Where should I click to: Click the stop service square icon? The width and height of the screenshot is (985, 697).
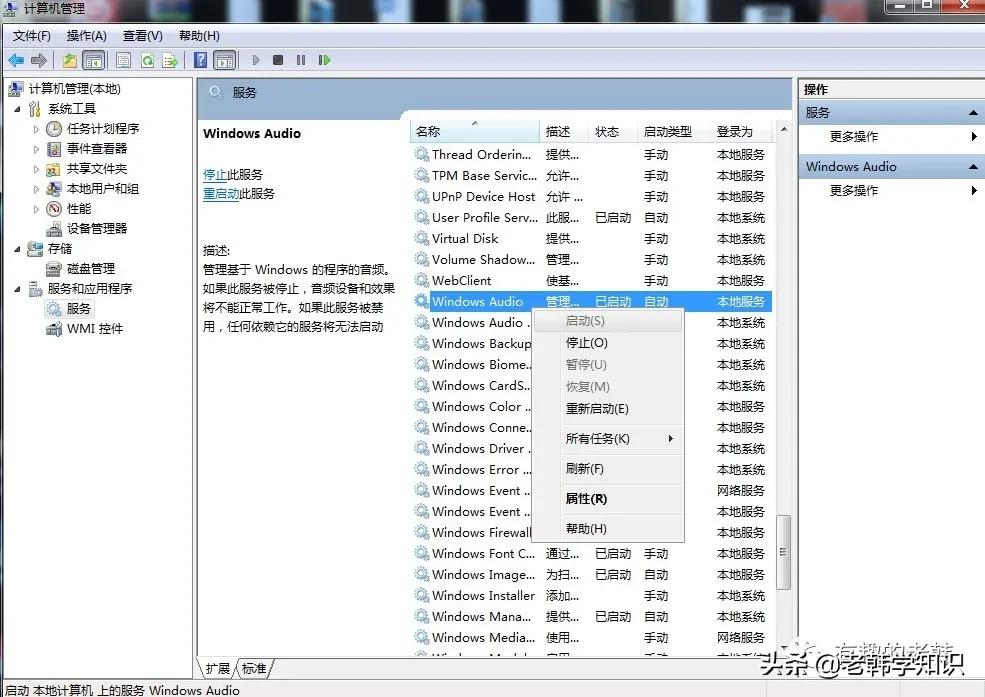[x=278, y=60]
